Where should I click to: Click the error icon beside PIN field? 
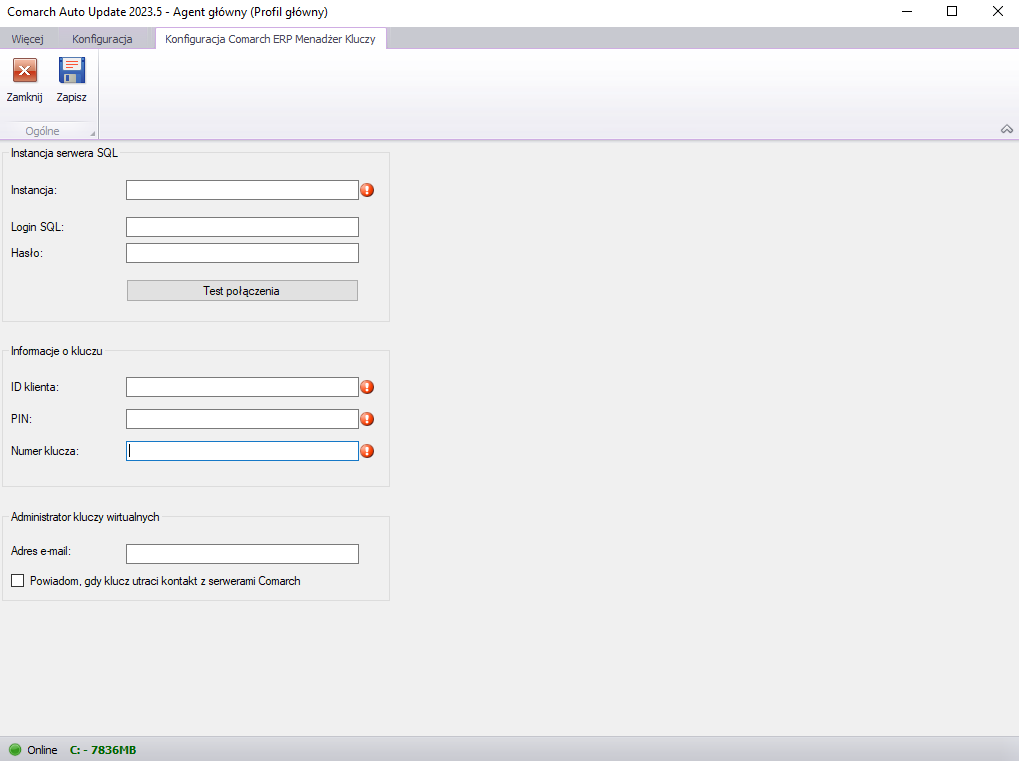click(367, 419)
